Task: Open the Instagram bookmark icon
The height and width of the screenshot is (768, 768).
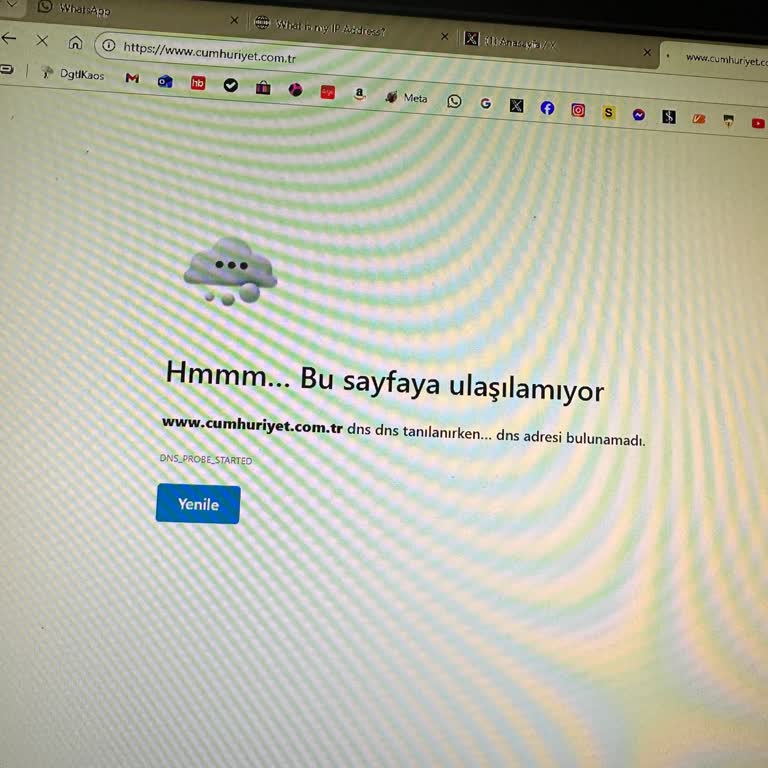Action: (x=578, y=110)
